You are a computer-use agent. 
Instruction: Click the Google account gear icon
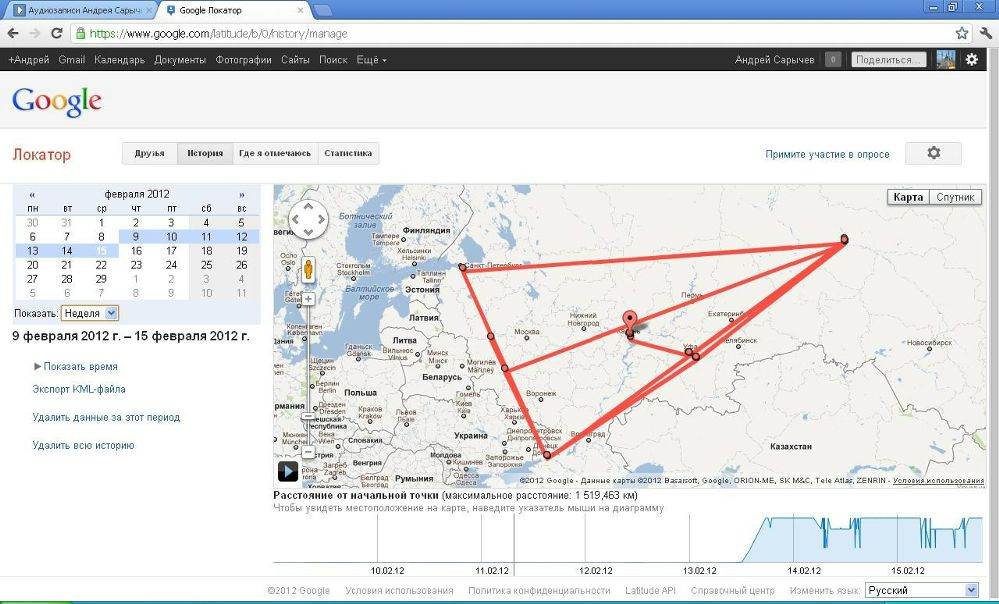click(972, 59)
